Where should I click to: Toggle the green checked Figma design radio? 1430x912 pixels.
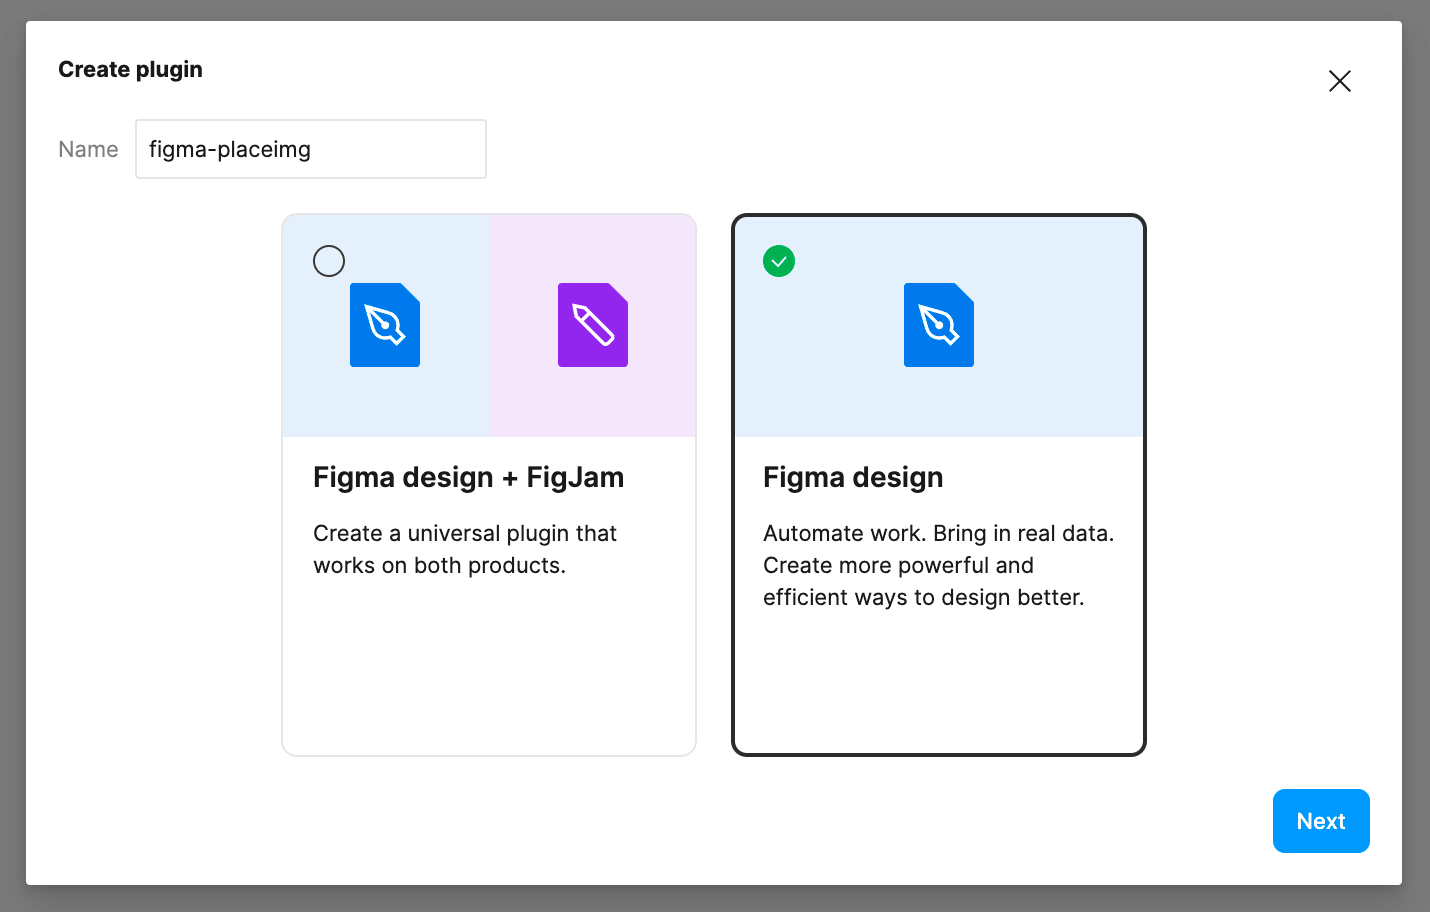click(x=779, y=261)
